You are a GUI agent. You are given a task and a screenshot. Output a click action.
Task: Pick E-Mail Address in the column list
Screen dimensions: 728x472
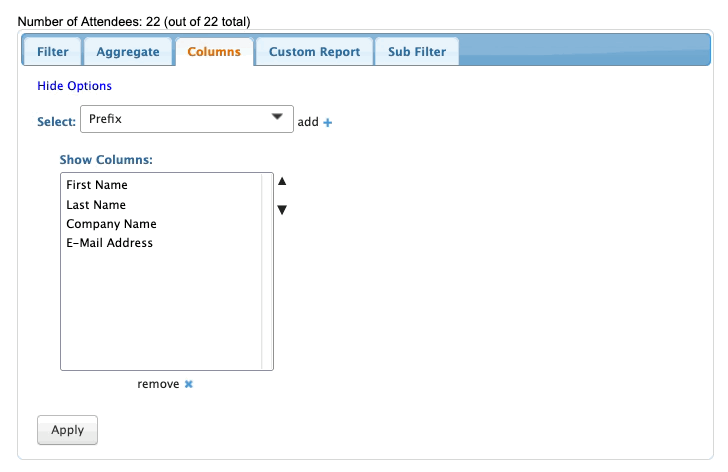point(109,243)
